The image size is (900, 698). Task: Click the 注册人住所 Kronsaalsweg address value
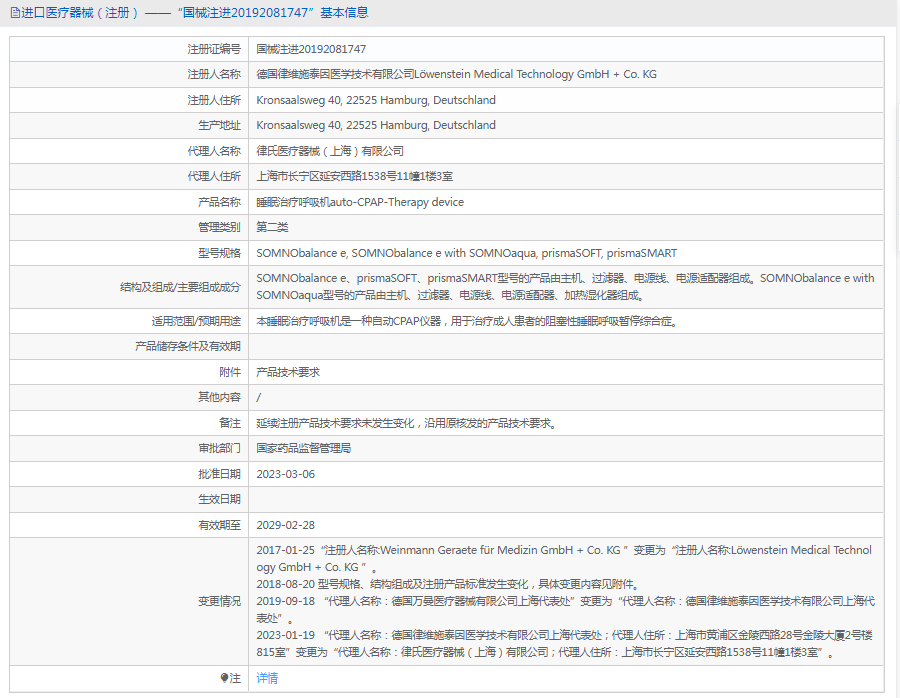click(375, 100)
